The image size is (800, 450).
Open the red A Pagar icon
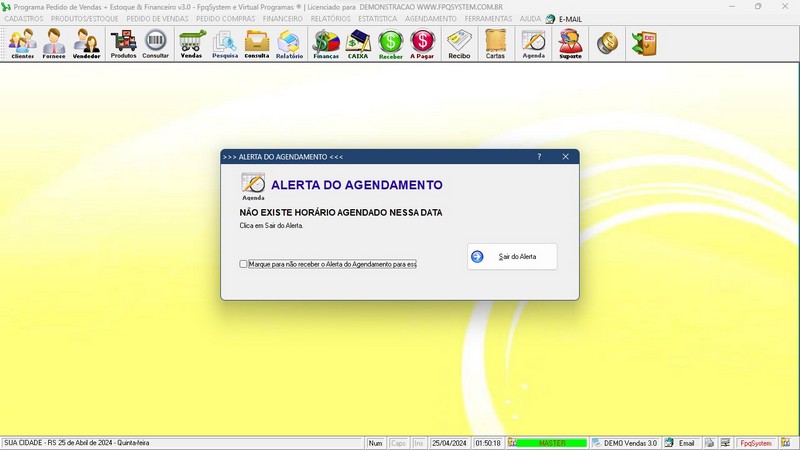coord(422,44)
